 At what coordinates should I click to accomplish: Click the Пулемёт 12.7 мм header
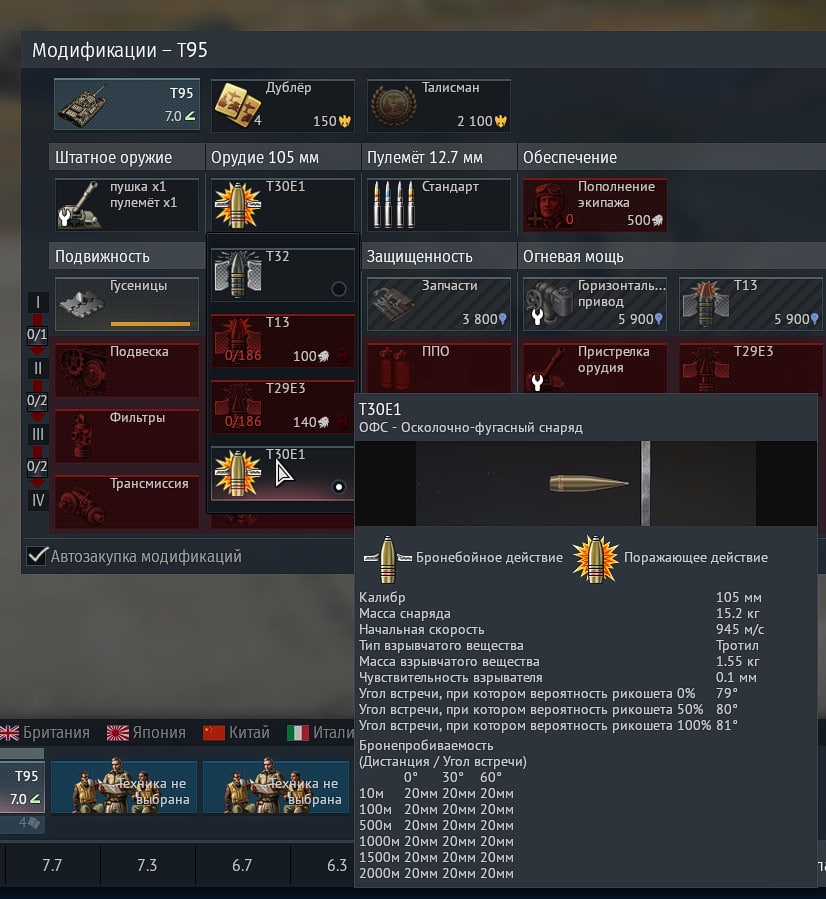(439, 157)
